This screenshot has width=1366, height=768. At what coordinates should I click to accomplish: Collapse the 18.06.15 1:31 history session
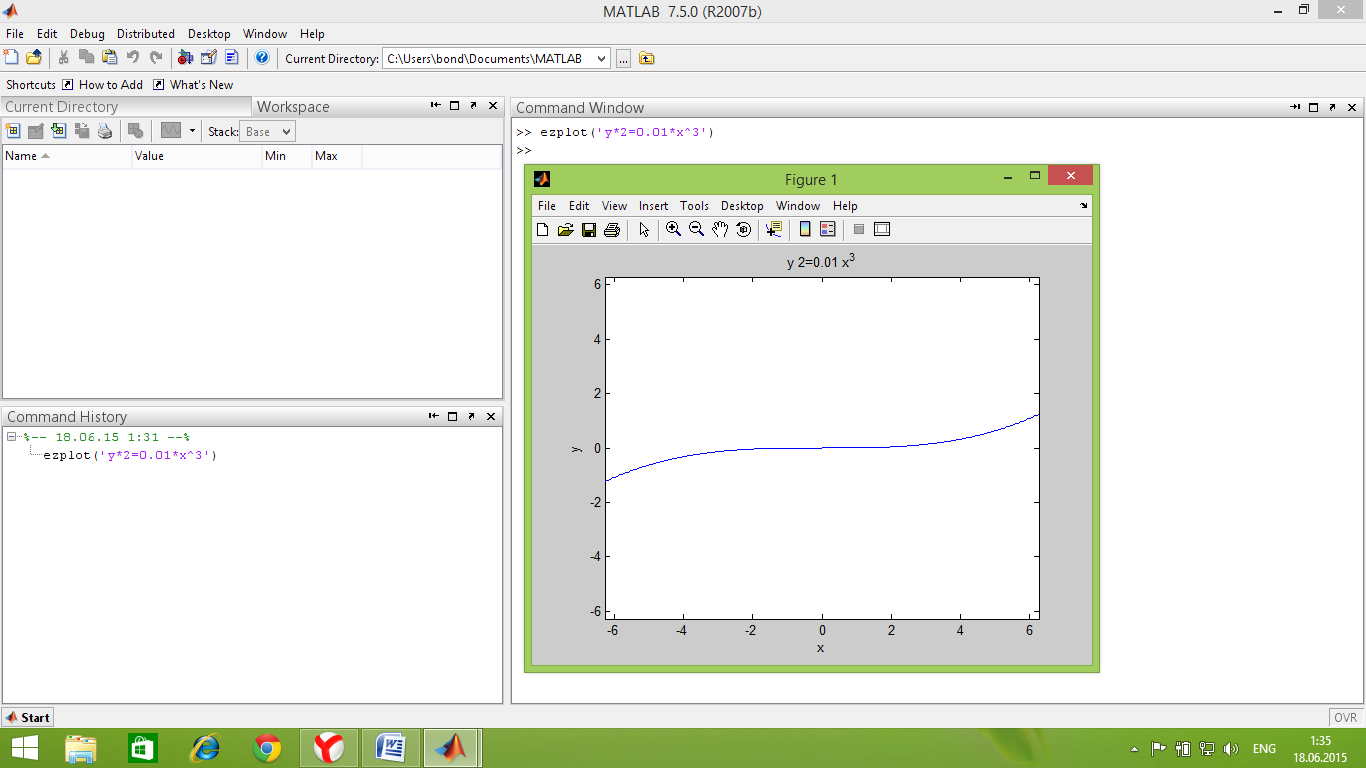pyautogui.click(x=11, y=437)
